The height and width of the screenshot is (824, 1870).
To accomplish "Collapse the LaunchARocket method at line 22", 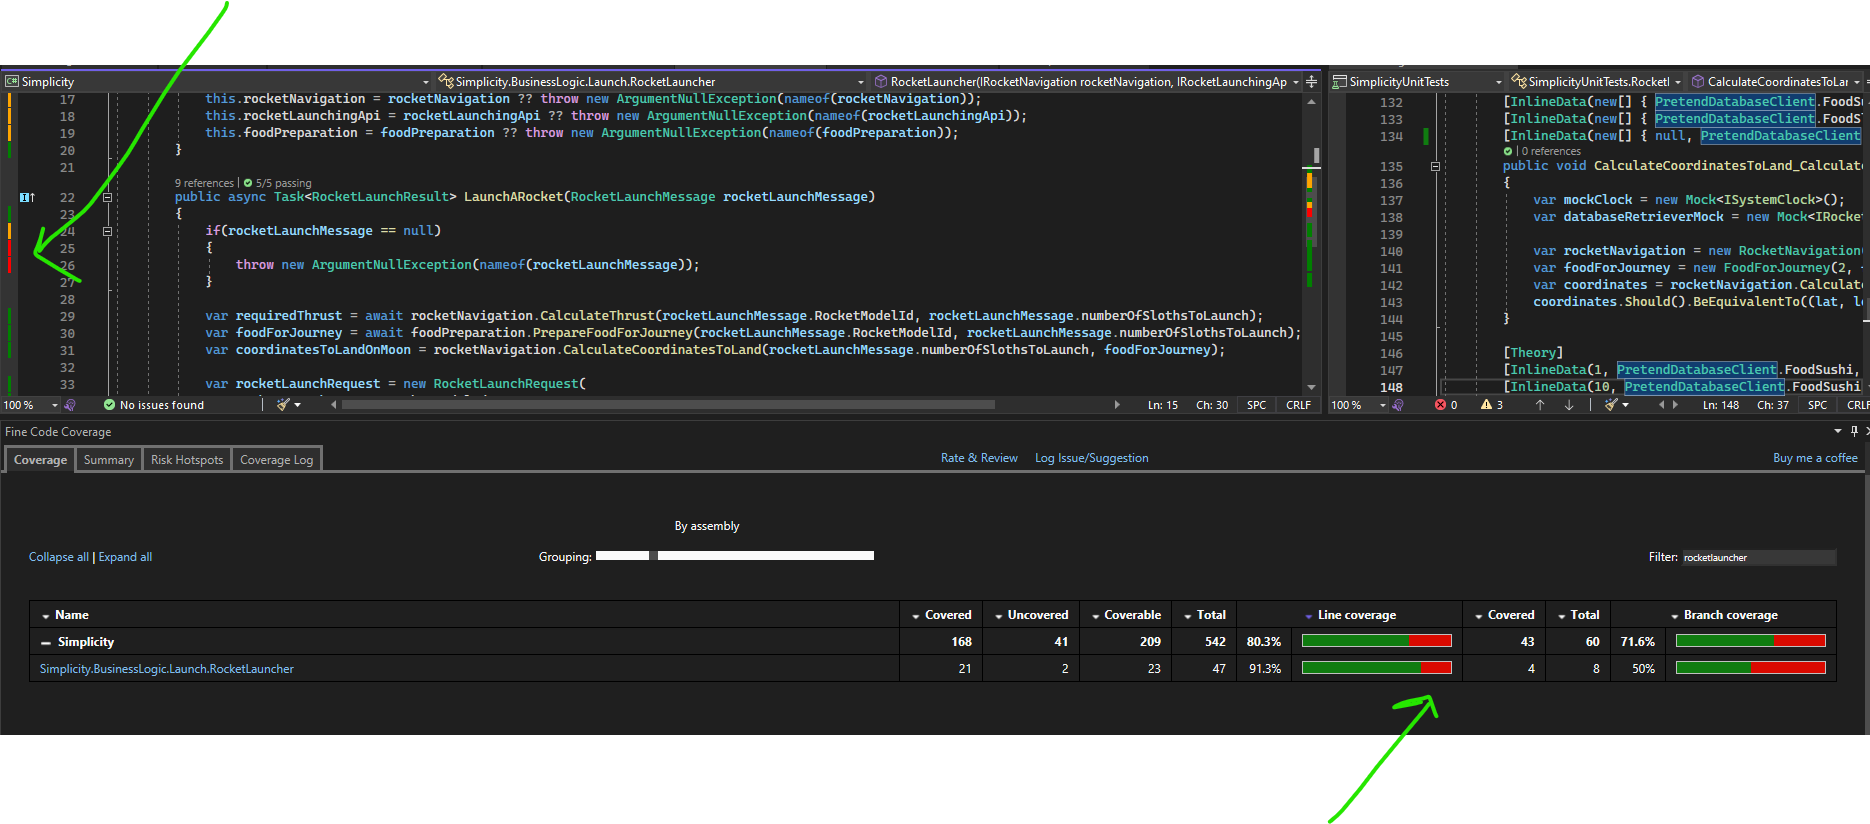I will [x=107, y=197].
